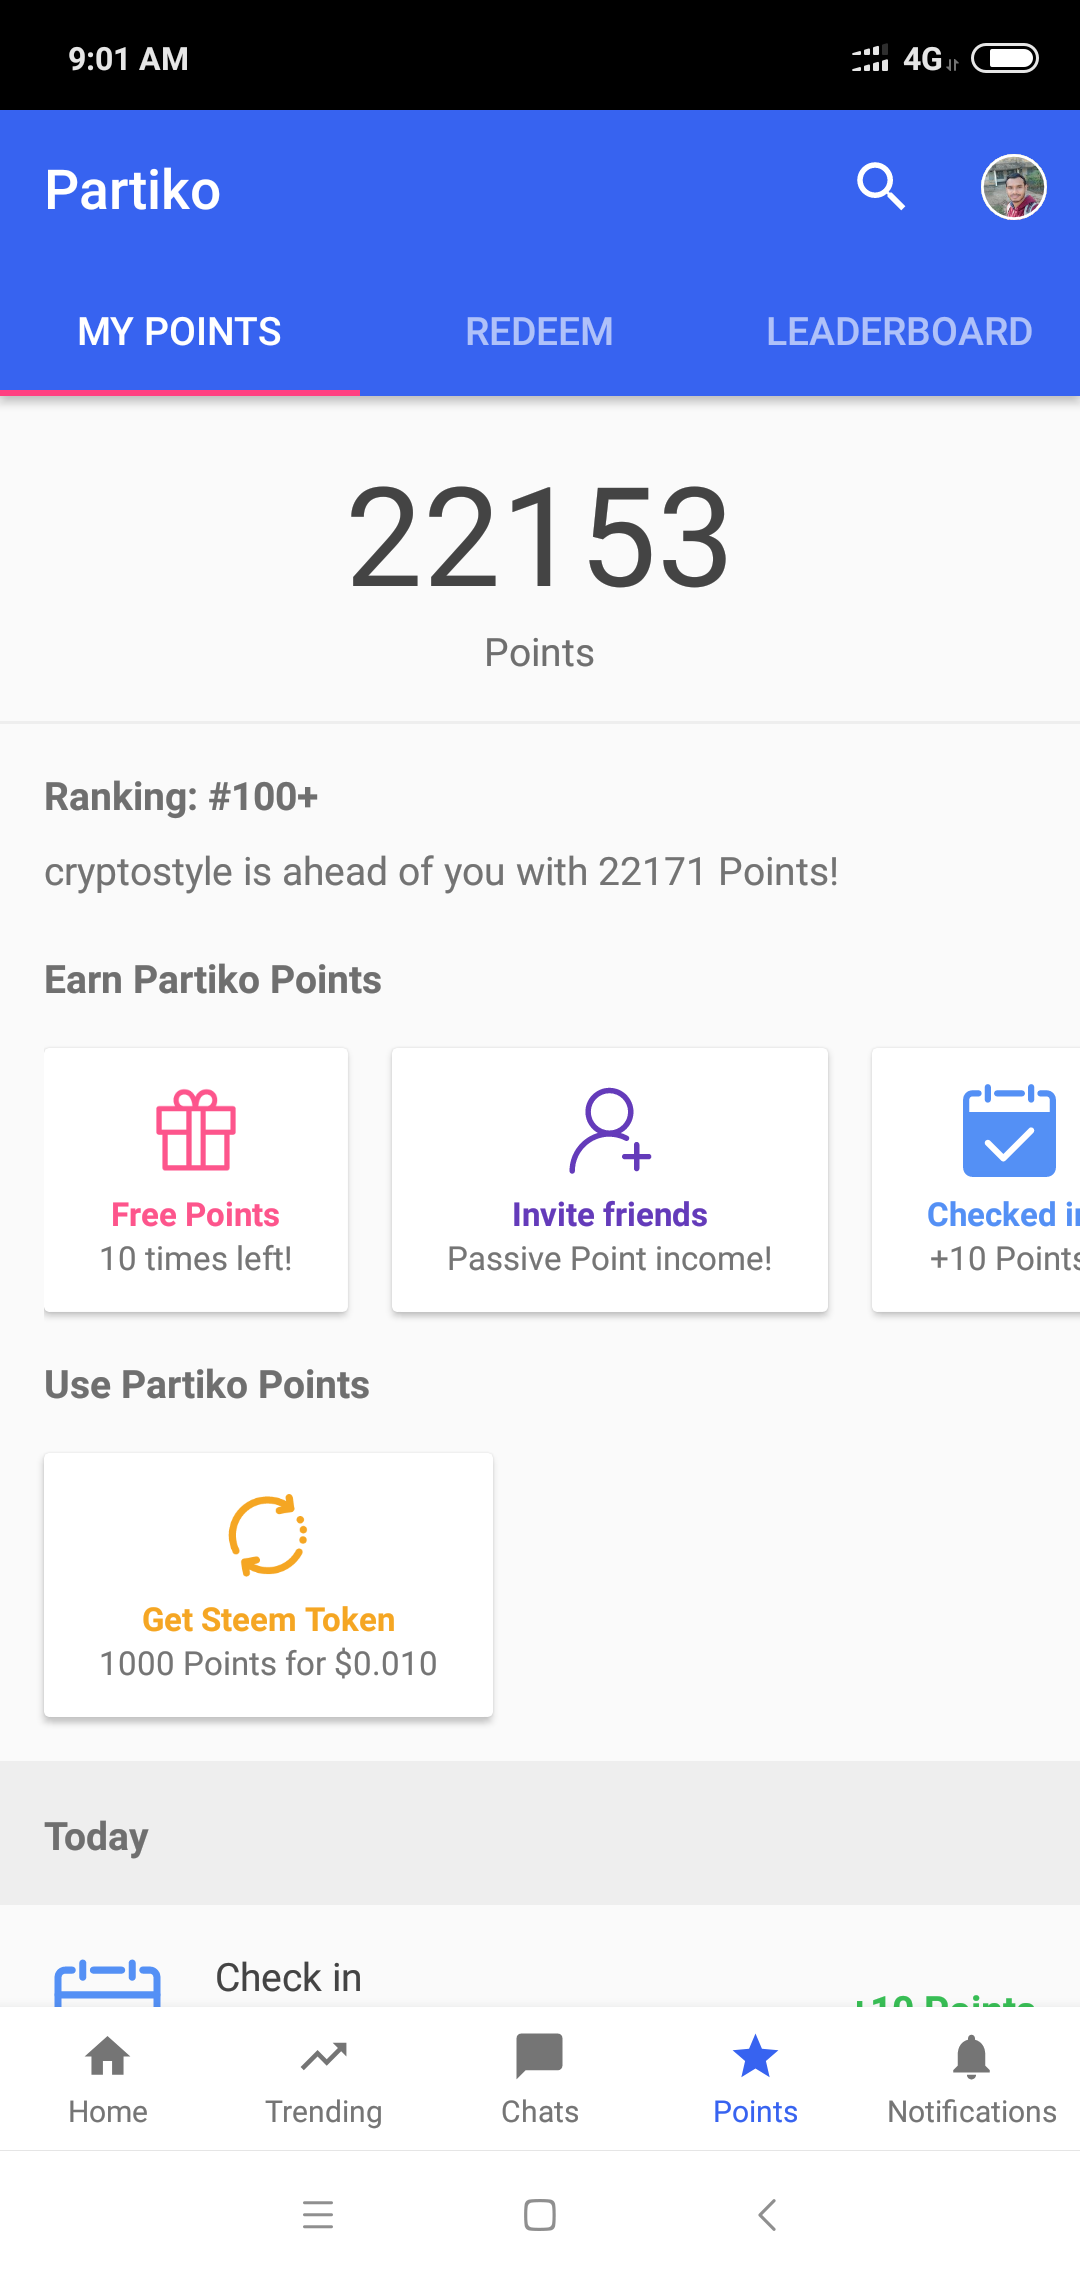Open the profile avatar picture
Screen dimensions: 1080x2280
[1013, 187]
